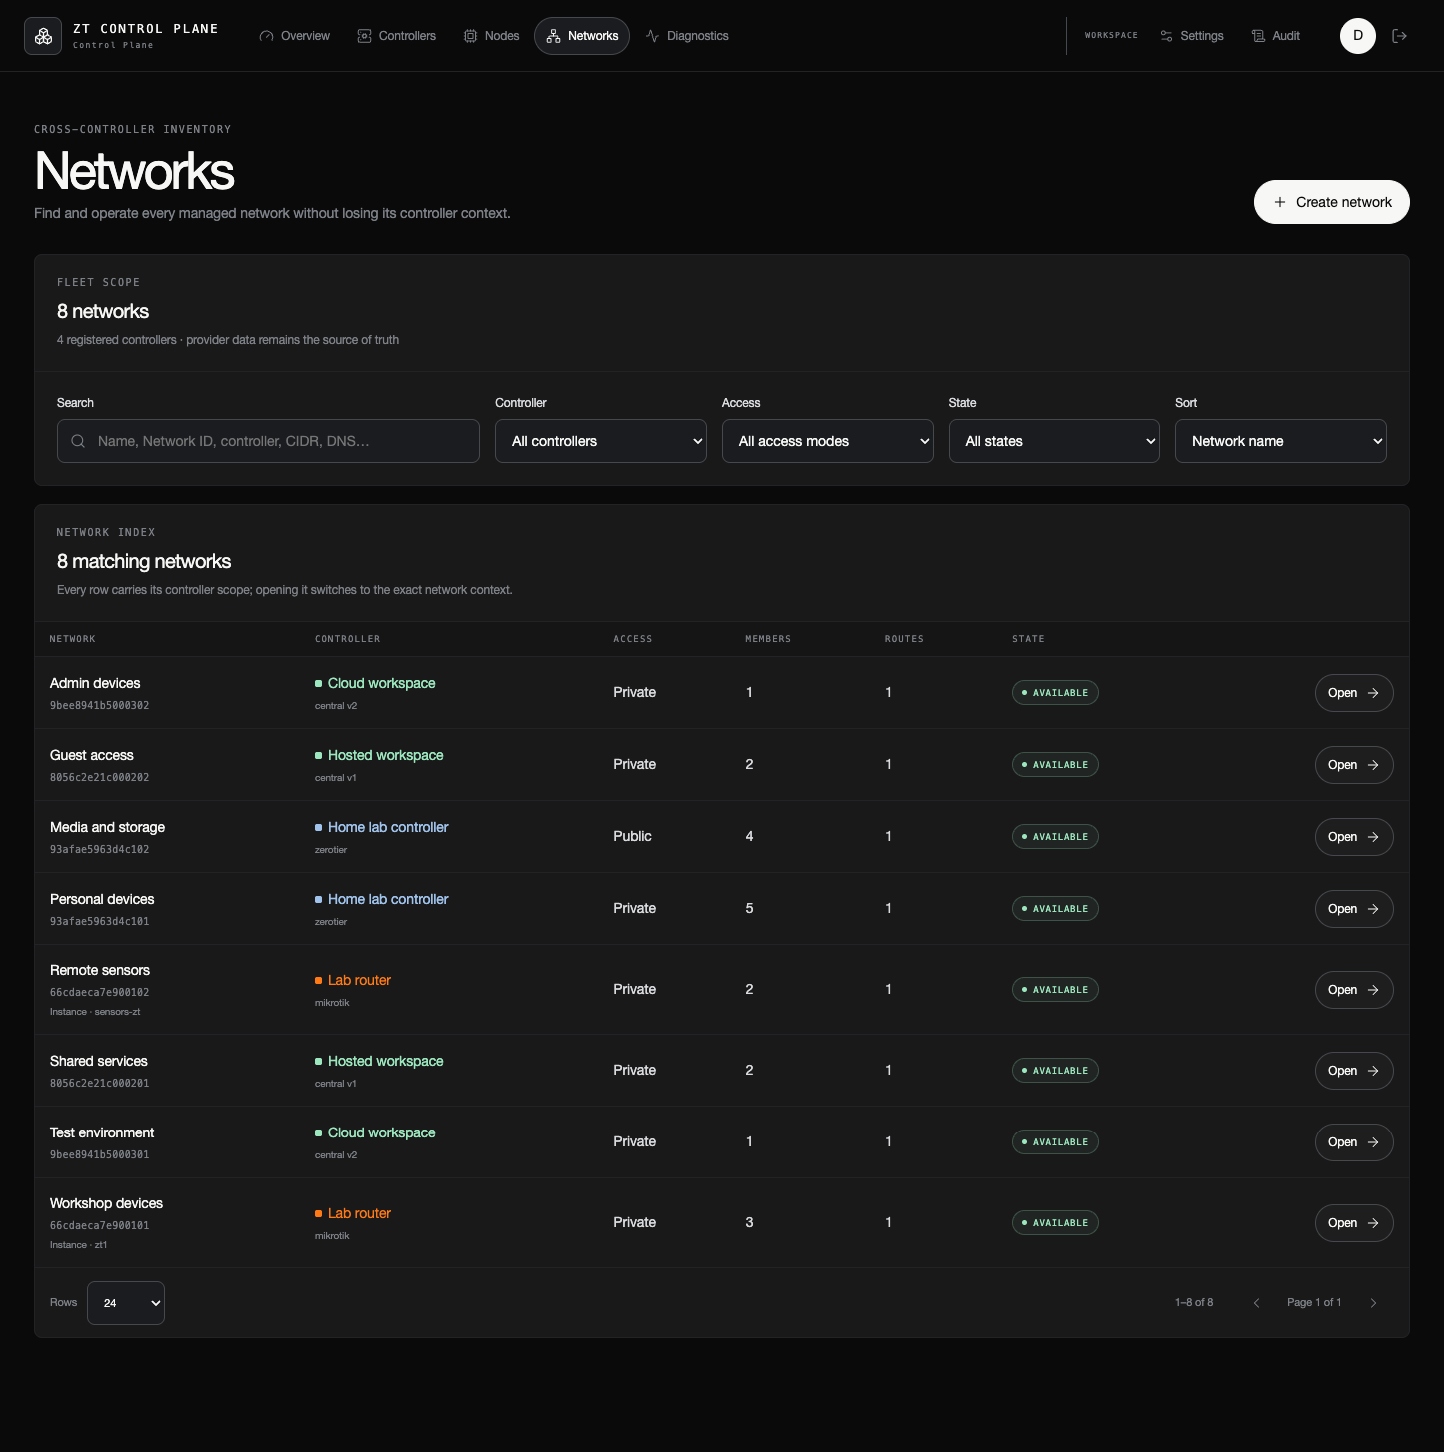Open the Guest access network
The image size is (1444, 1453).
point(1354,765)
